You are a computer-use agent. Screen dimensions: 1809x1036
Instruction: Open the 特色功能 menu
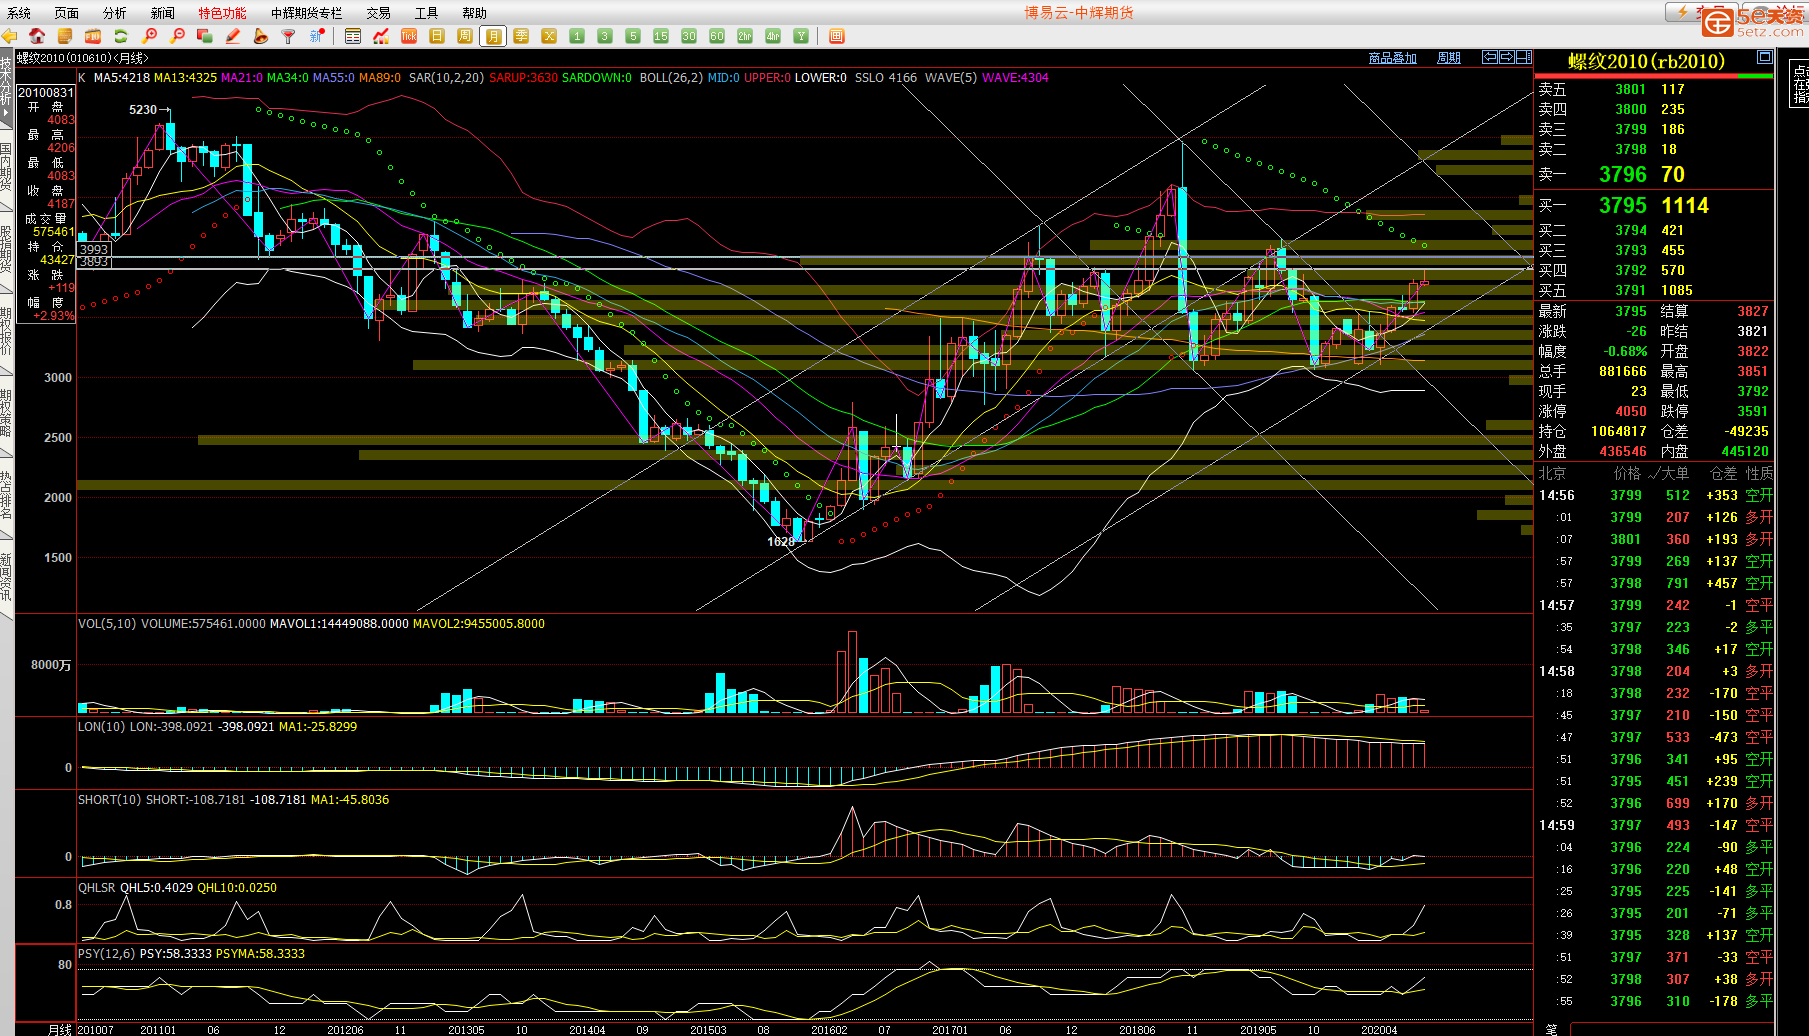222,13
